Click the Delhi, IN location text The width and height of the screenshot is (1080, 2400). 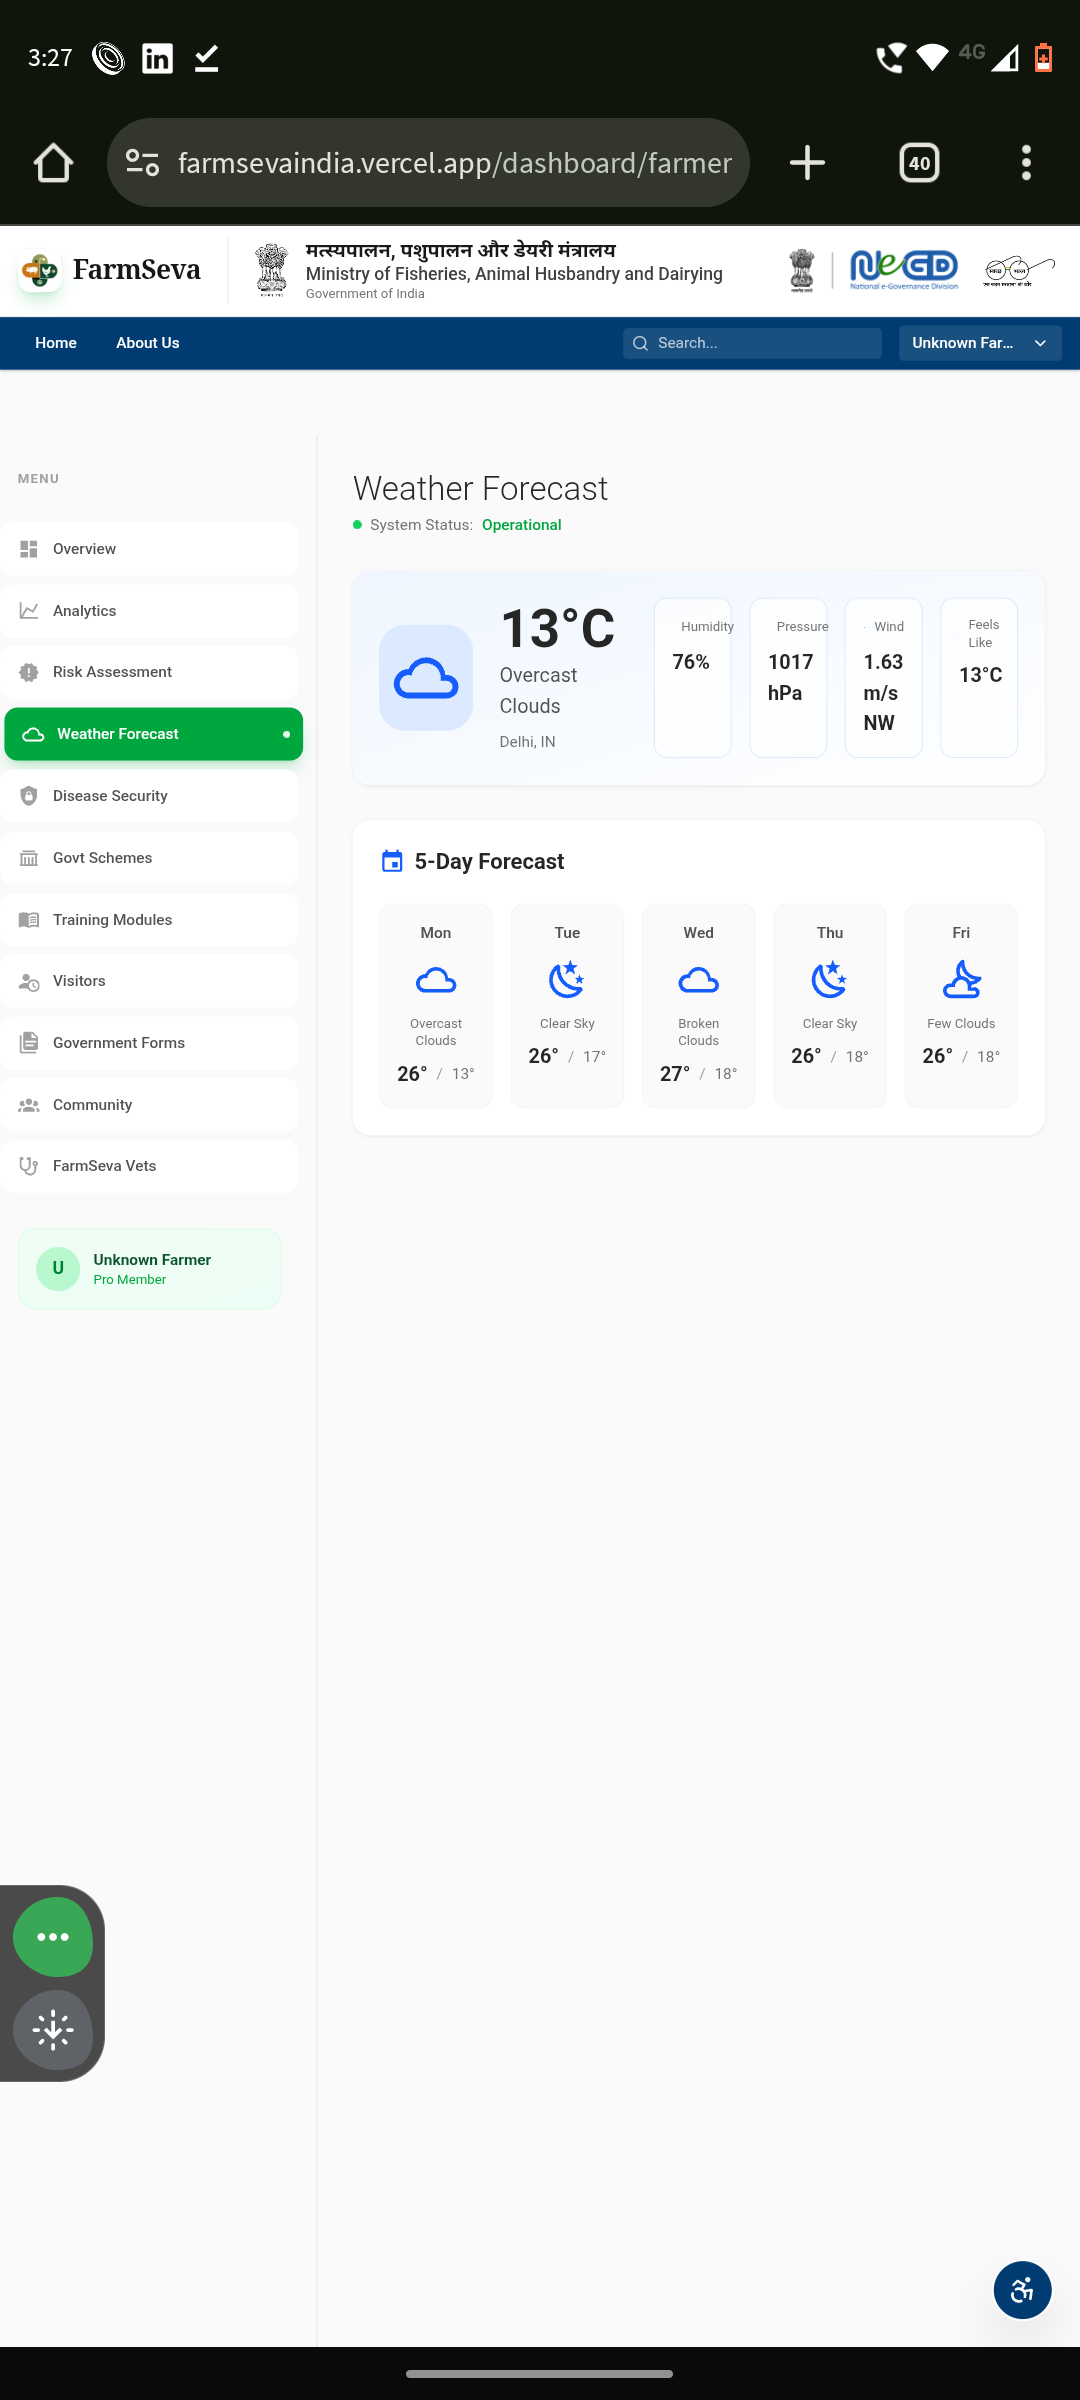point(527,742)
